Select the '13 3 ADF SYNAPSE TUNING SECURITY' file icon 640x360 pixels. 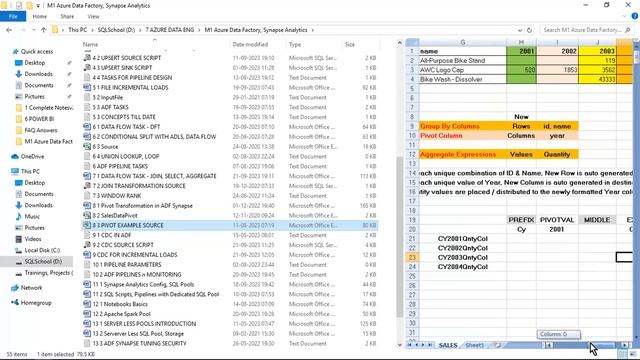click(x=87, y=343)
